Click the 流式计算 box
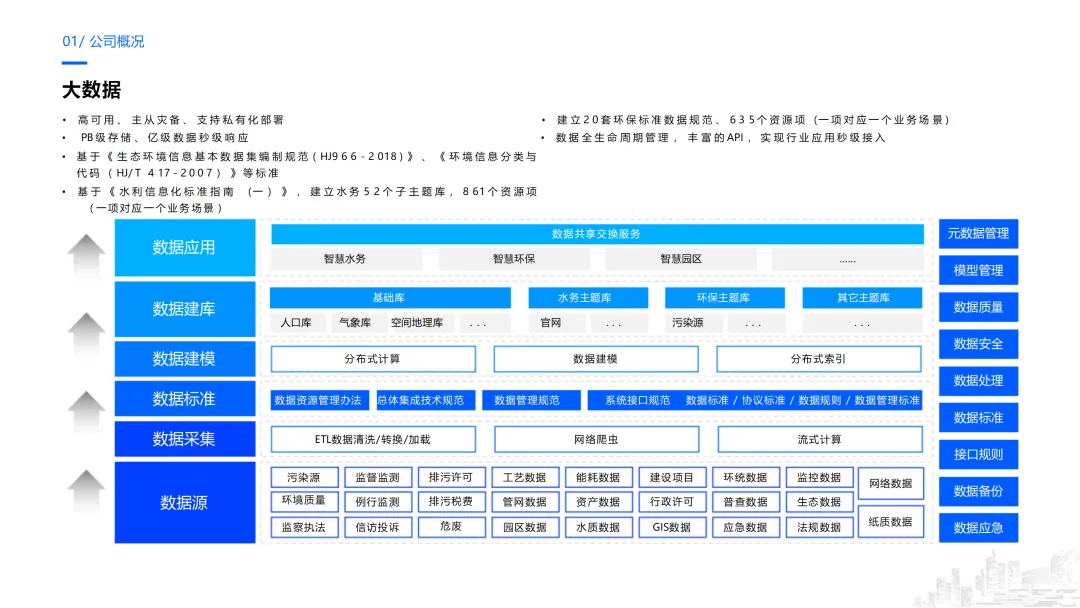This screenshot has width=1080, height=608. [820, 439]
